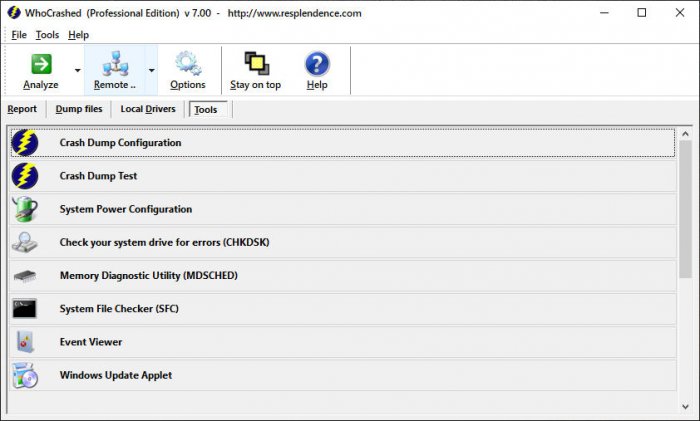
Task: Click the System File Checker console icon
Action: click(25, 309)
